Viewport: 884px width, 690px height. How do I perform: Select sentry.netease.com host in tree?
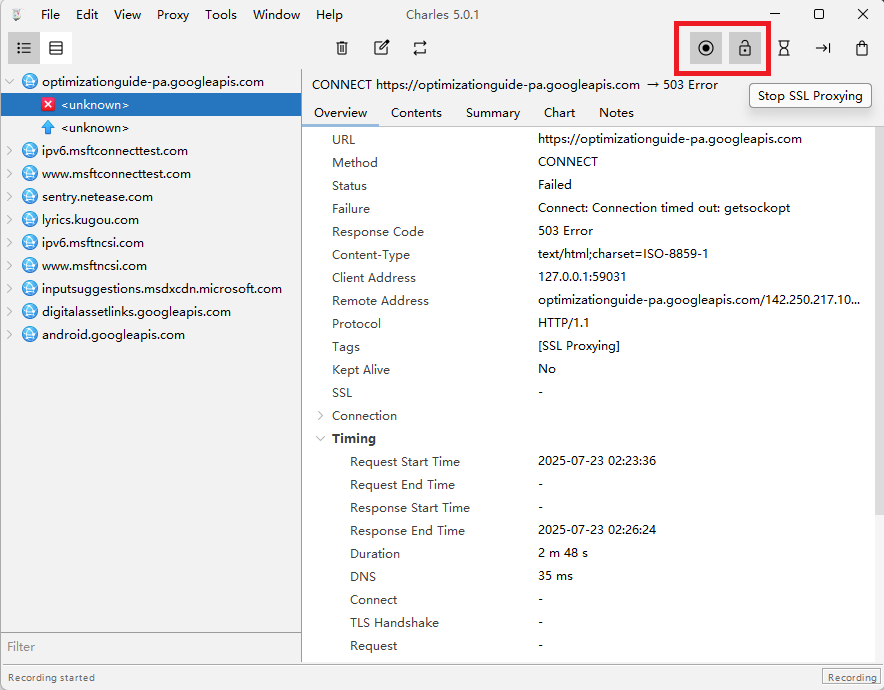pyautogui.click(x=97, y=197)
